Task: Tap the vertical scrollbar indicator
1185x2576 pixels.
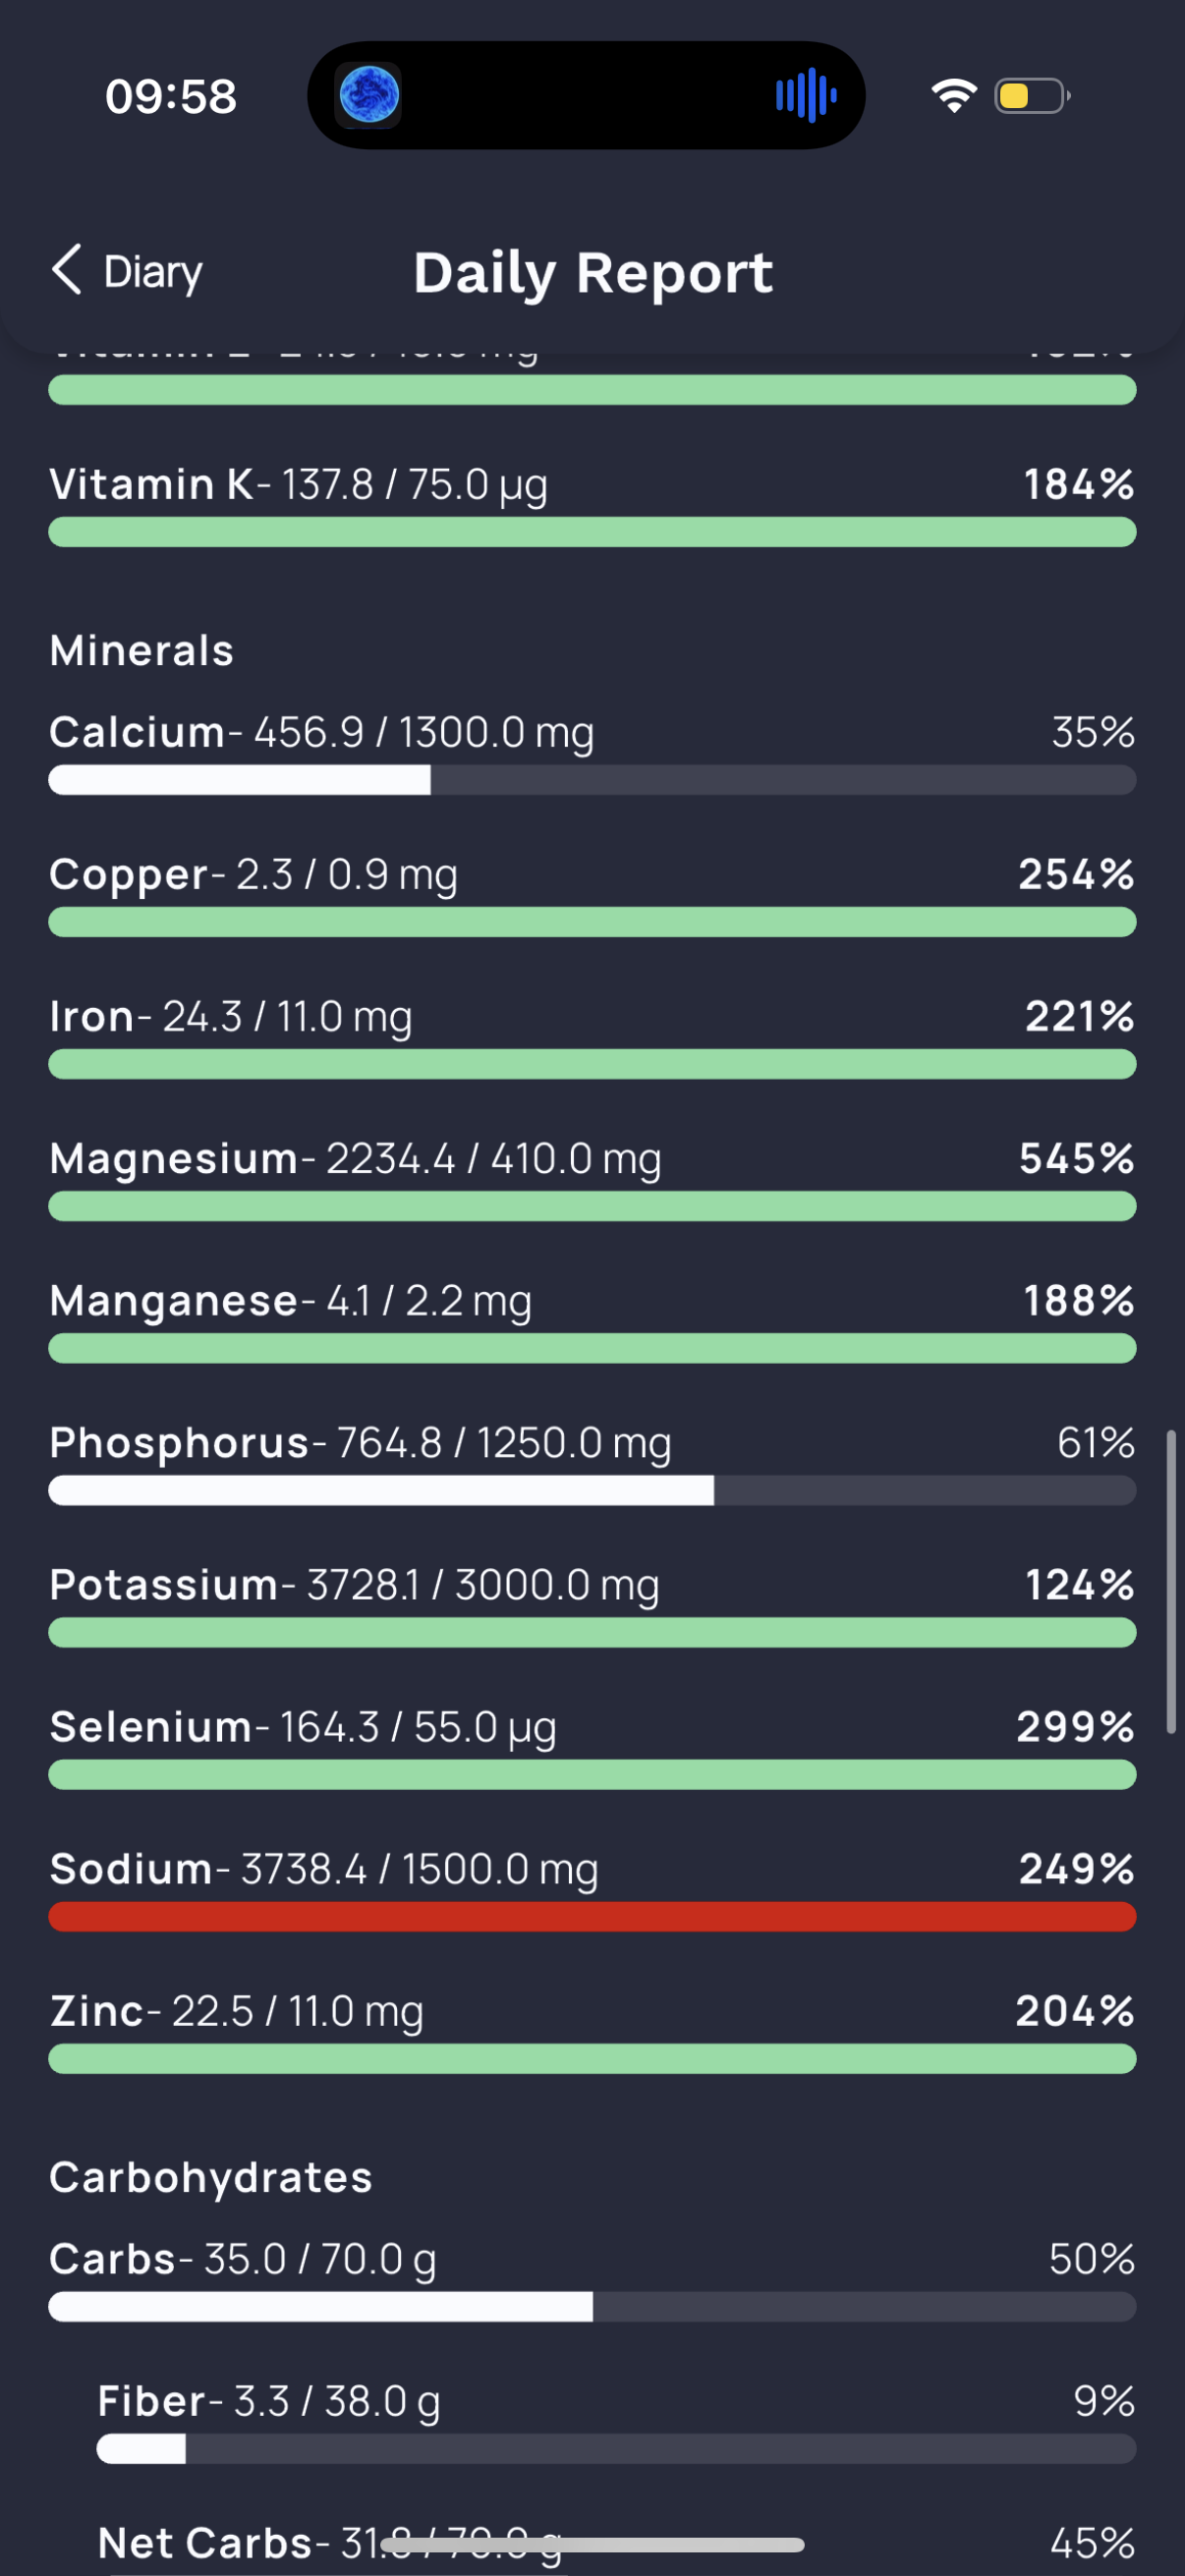Action: [1170, 1582]
